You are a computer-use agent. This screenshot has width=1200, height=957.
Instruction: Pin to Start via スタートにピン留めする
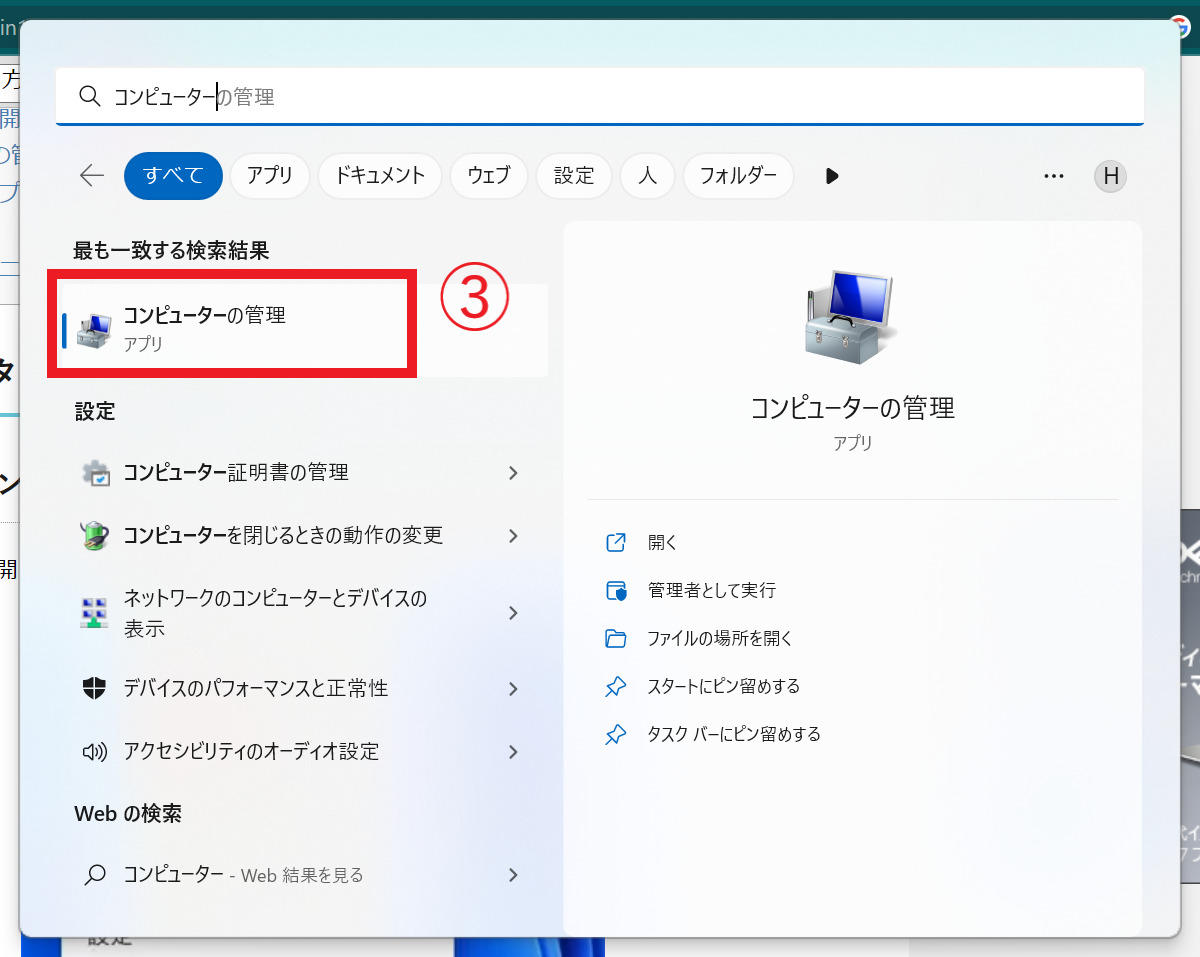pyautogui.click(x=723, y=686)
